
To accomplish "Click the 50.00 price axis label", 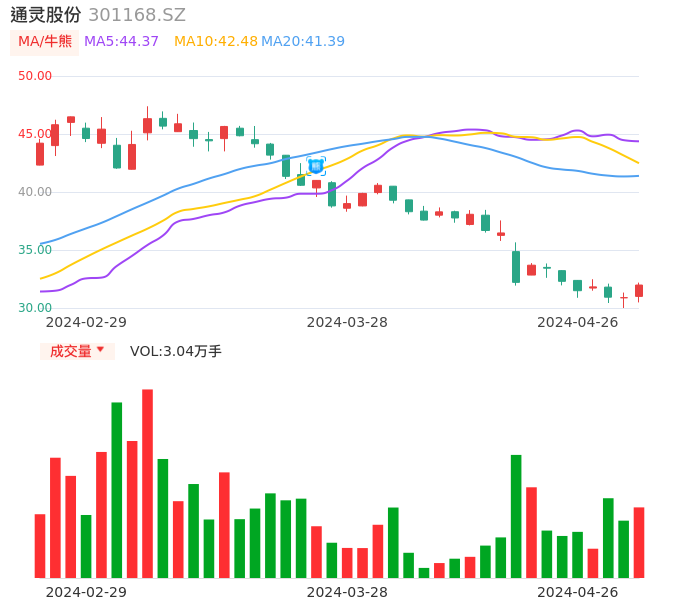I will tap(35, 76).
